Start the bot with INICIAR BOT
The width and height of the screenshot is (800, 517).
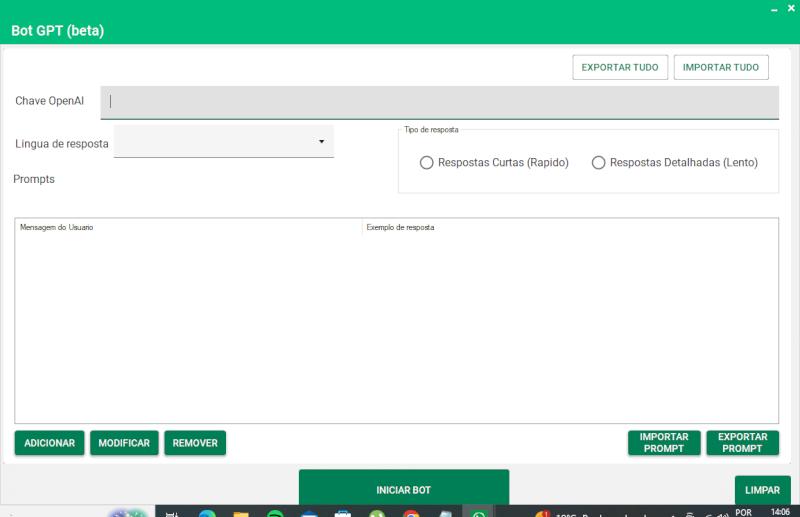click(x=404, y=488)
